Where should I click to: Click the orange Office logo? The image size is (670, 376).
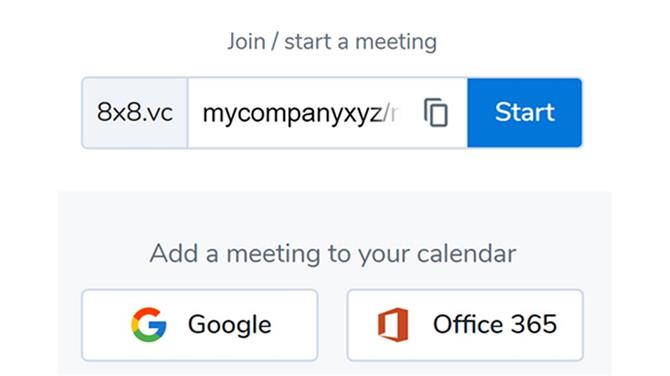[x=393, y=325]
